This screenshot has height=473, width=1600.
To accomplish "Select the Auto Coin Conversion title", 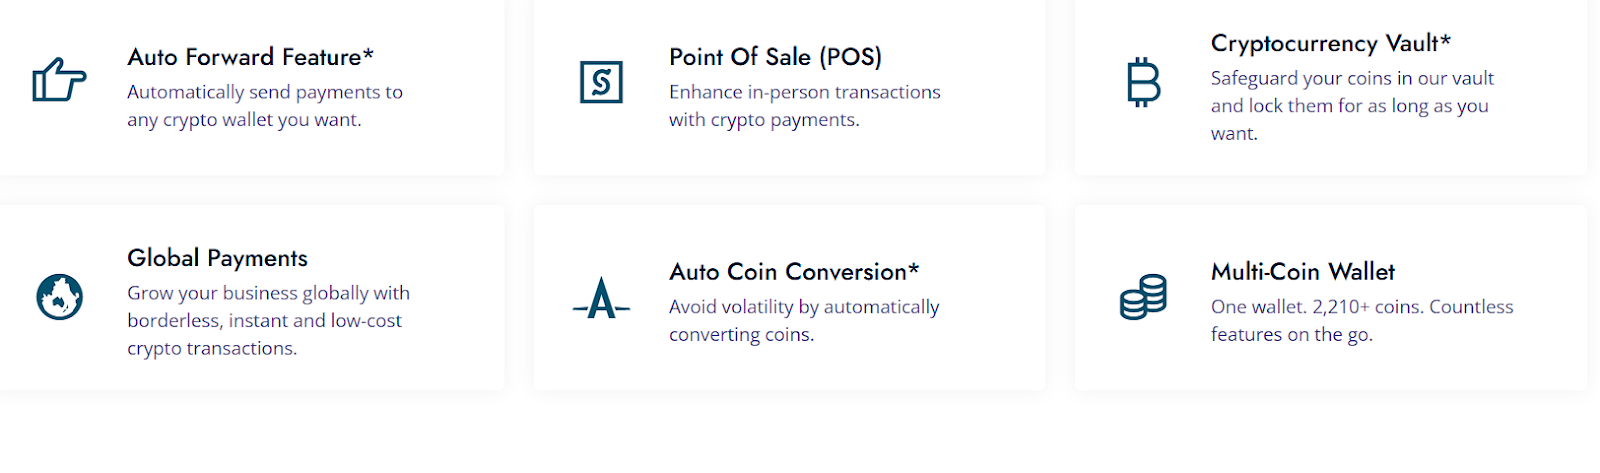I will [794, 272].
